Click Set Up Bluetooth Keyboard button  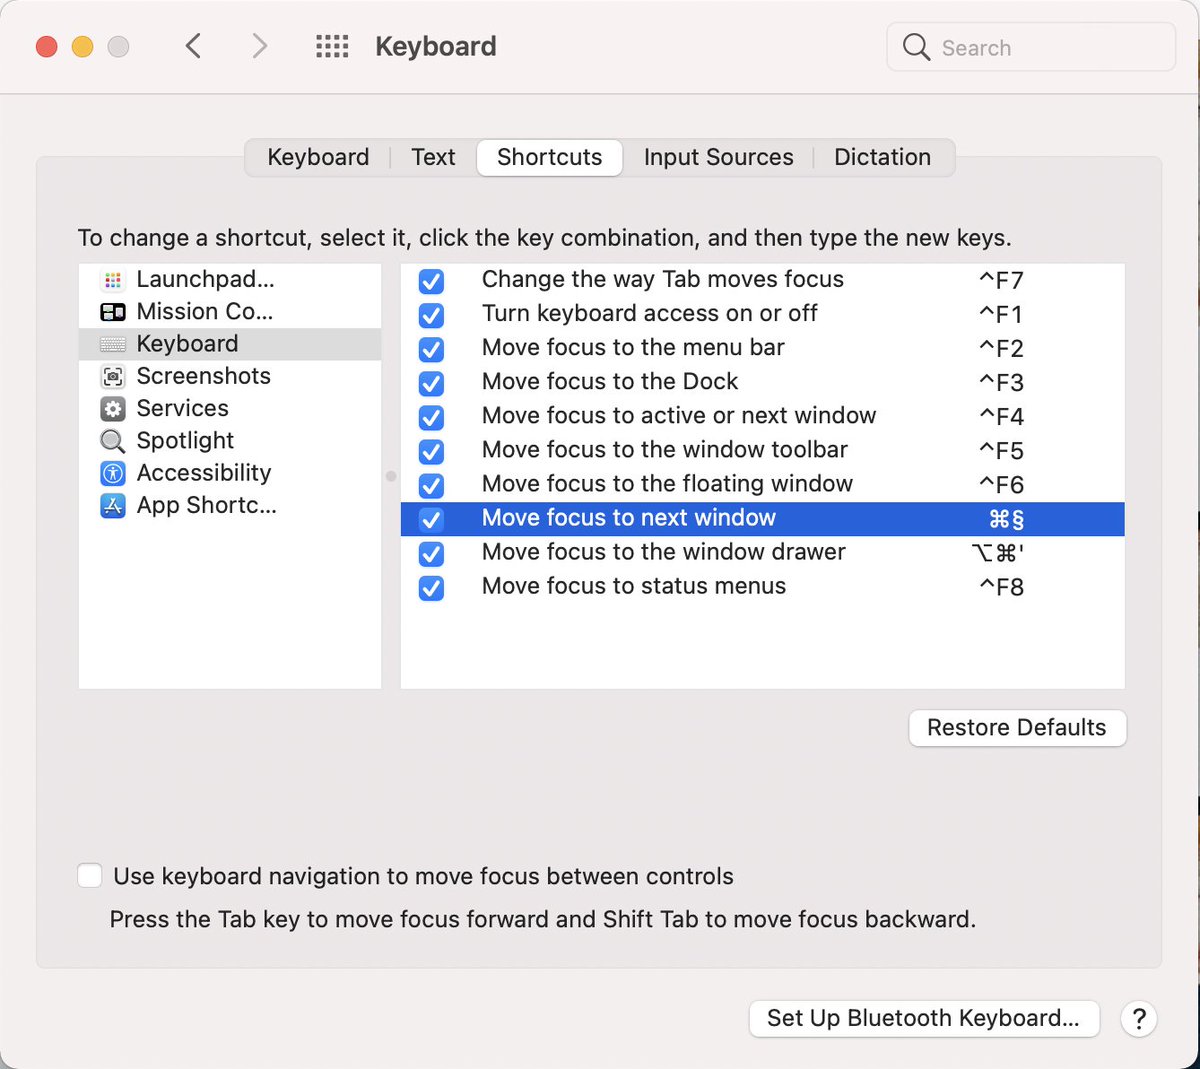[924, 1018]
